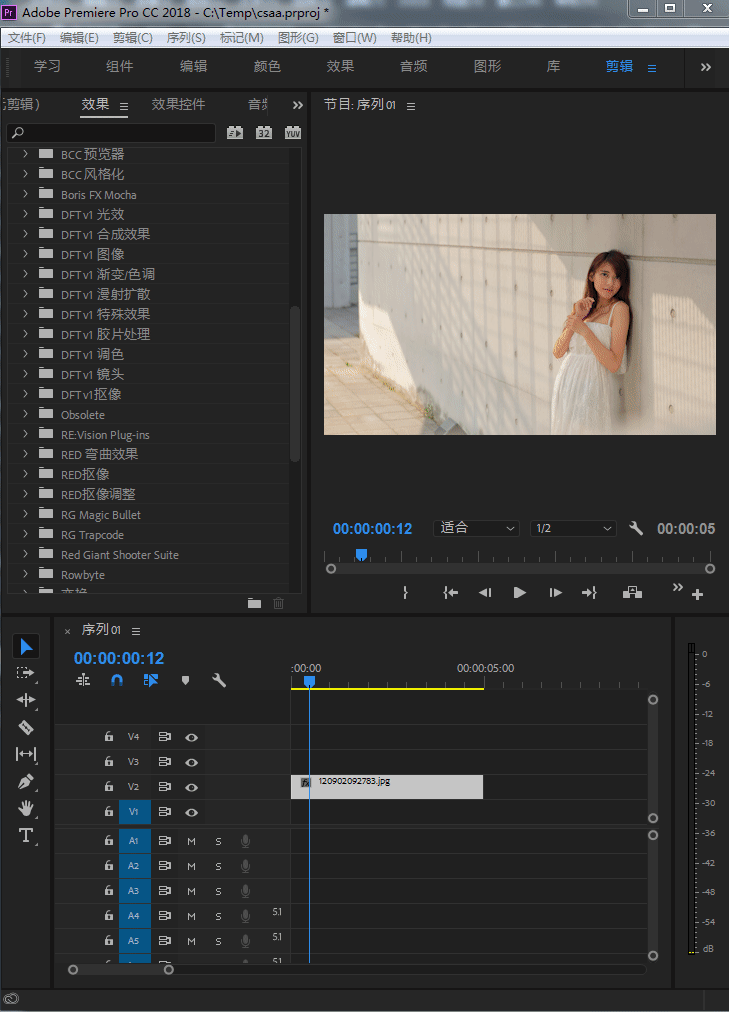Expand the BCC 预览器 folder
The height and width of the screenshot is (1012, 729).
coord(25,154)
